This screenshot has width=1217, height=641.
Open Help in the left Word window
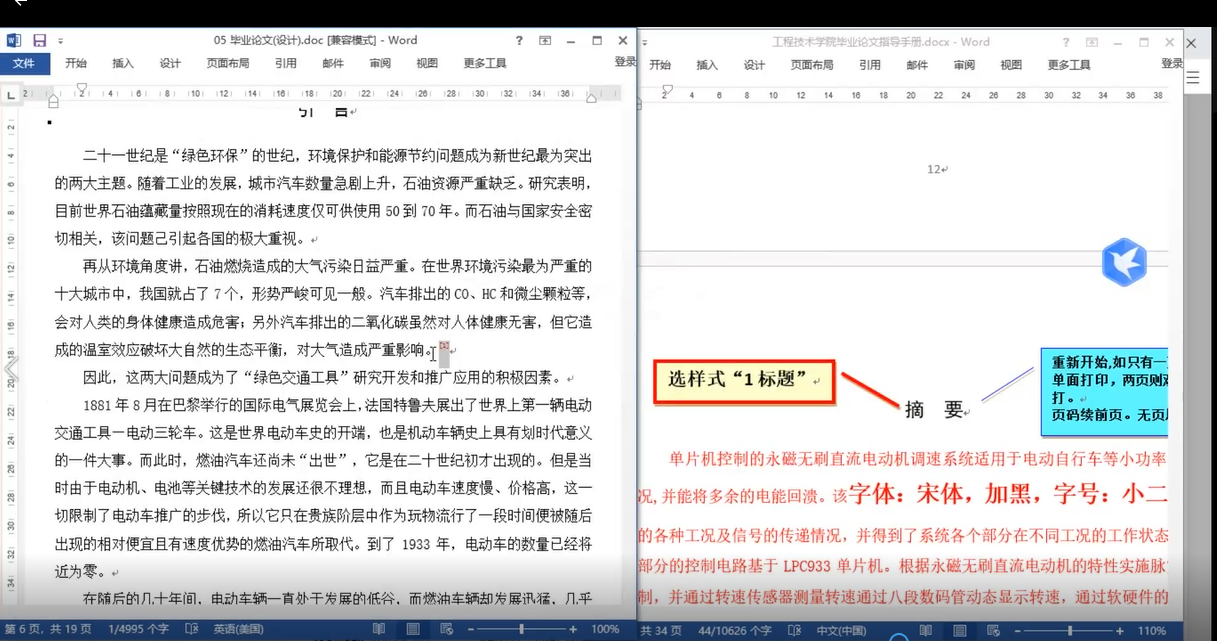point(519,41)
